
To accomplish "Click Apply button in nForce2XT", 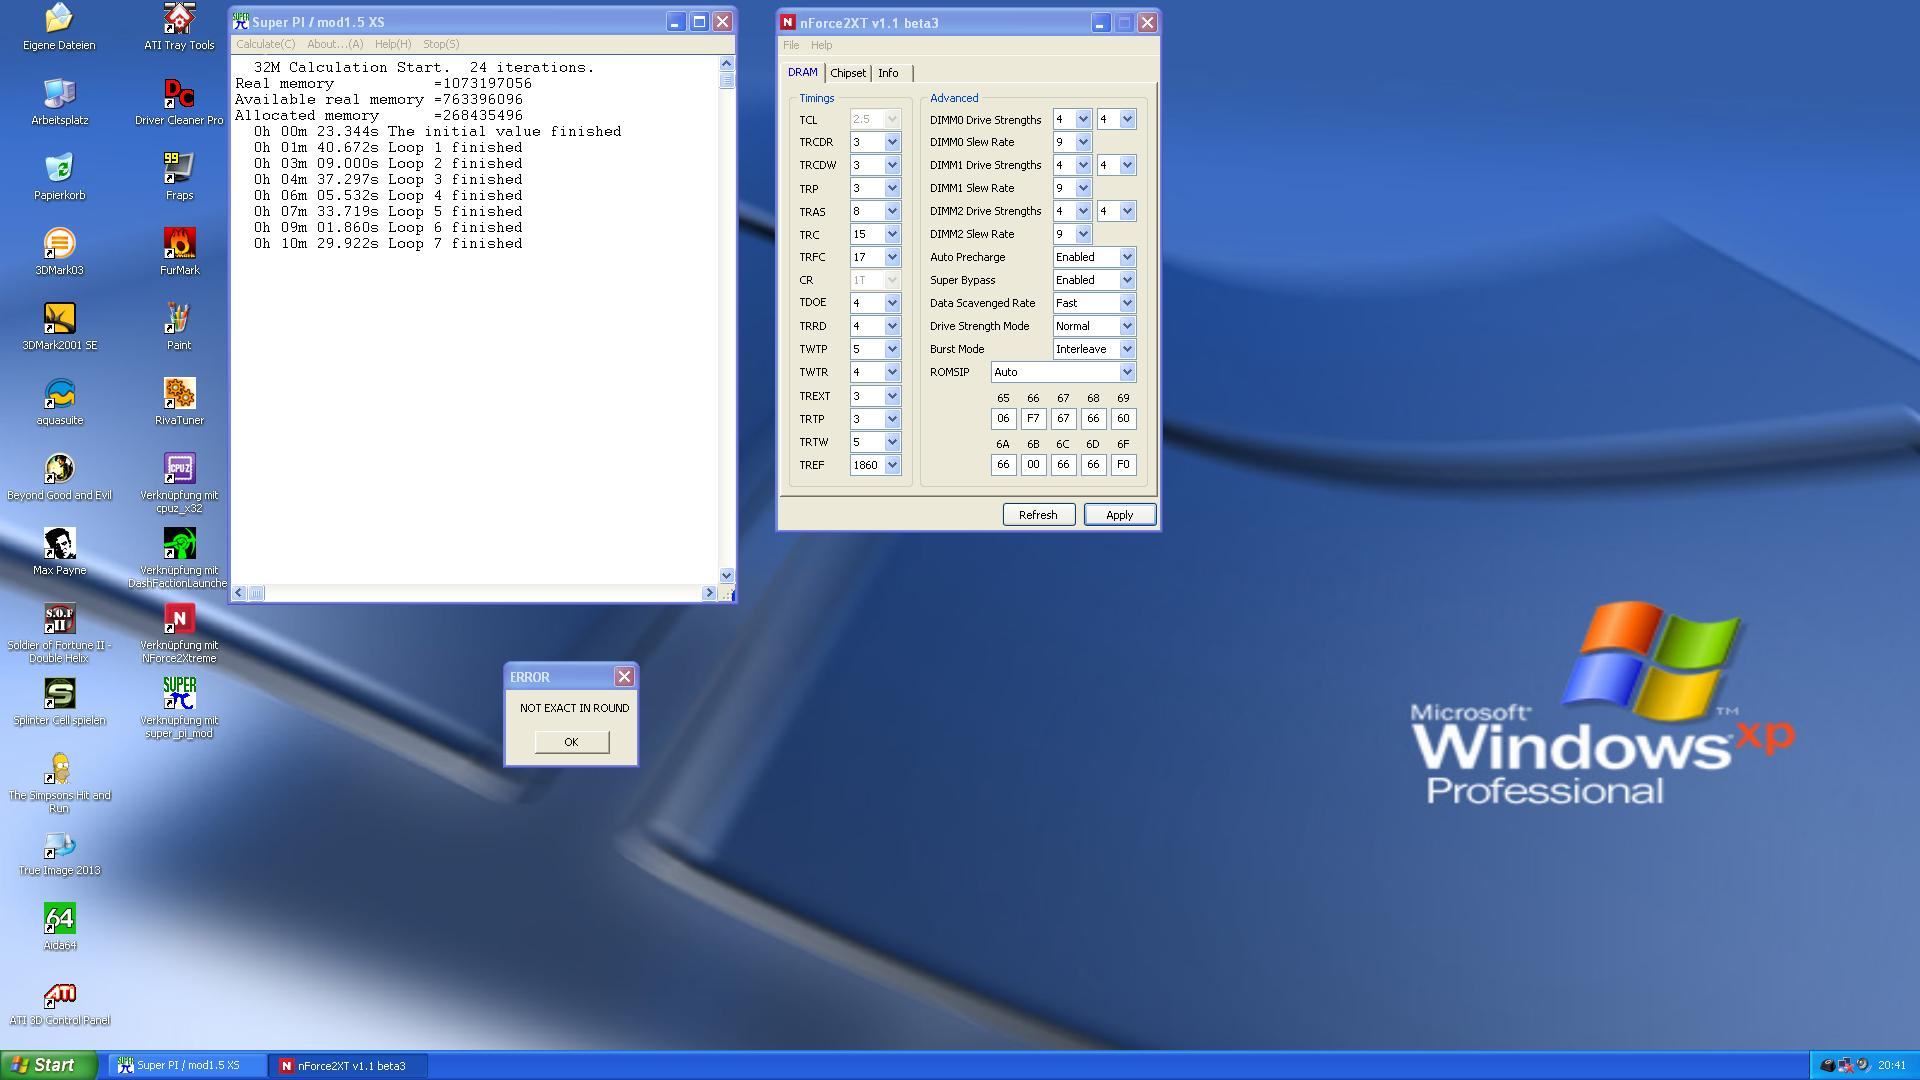I will (1119, 515).
